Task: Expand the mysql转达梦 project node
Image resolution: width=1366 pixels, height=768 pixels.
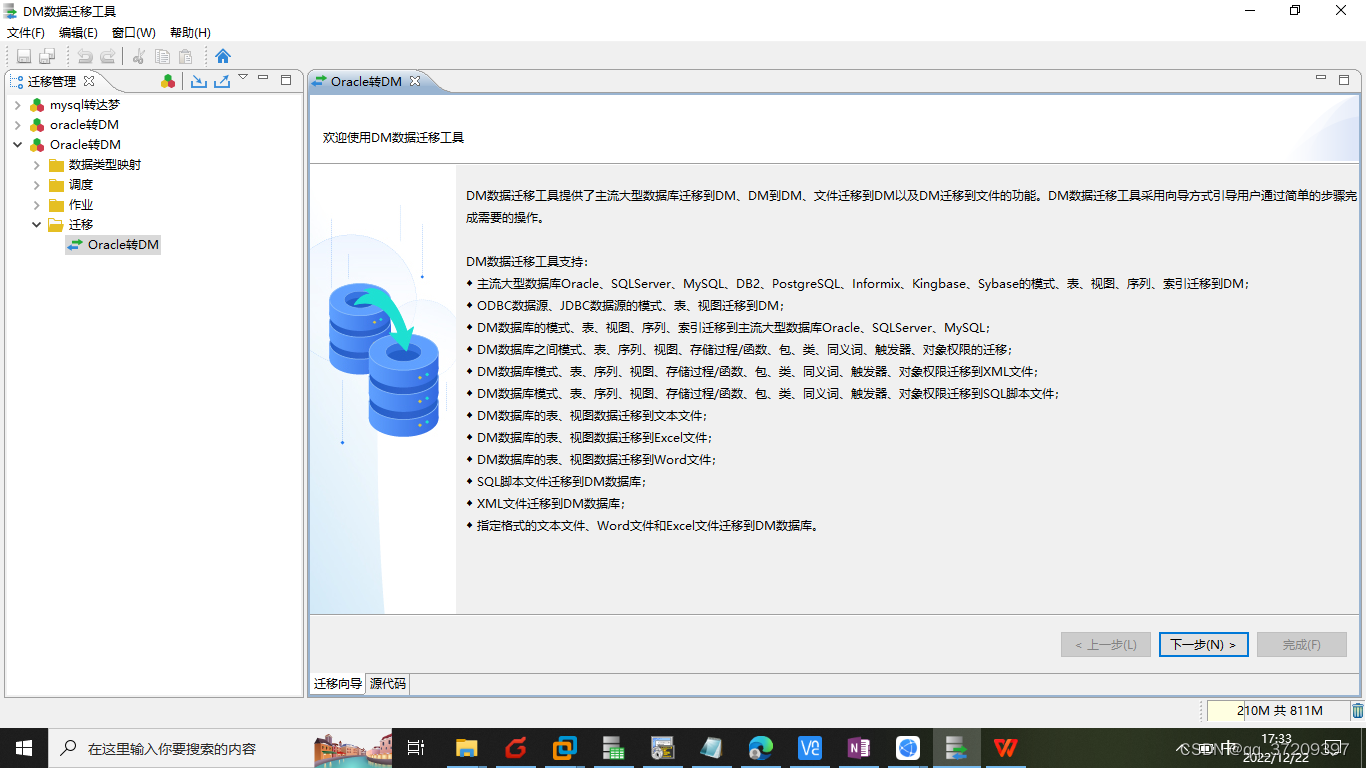Action: point(17,105)
